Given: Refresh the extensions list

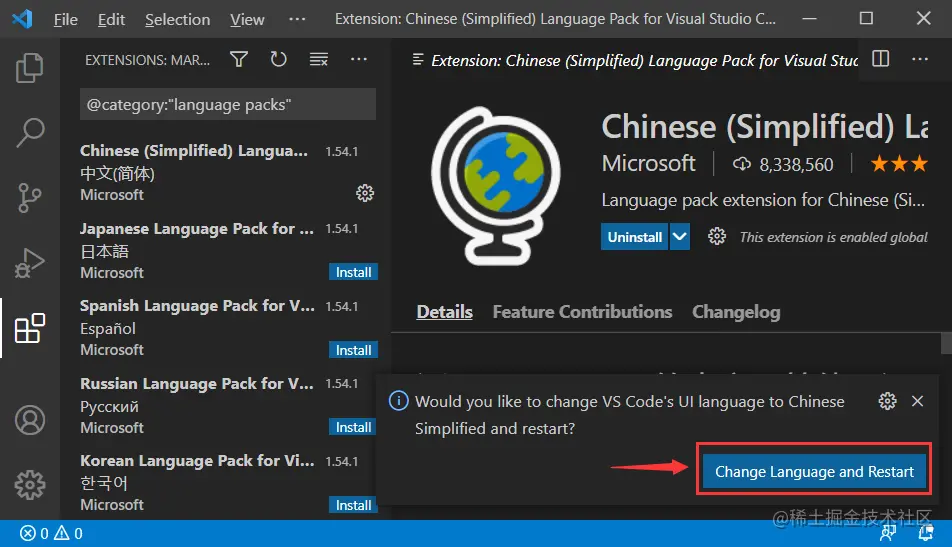Looking at the screenshot, I should tap(278, 59).
